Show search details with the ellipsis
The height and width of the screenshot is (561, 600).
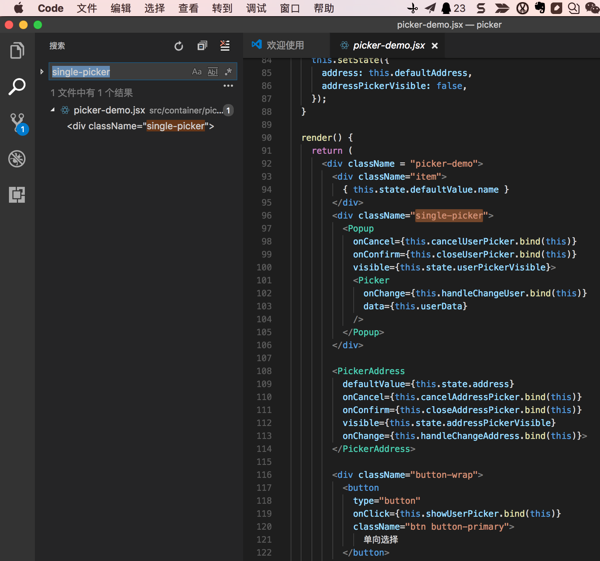point(228,87)
